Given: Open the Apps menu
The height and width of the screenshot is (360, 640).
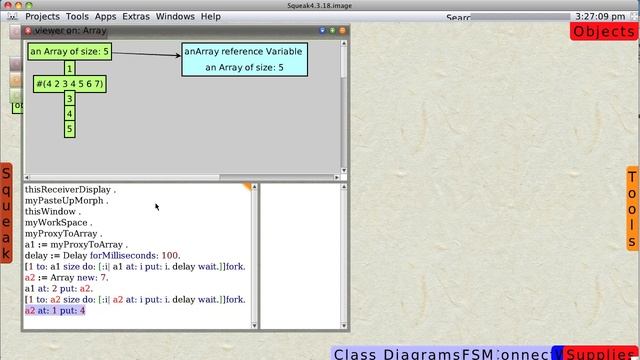Looking at the screenshot, I should 105,16.
